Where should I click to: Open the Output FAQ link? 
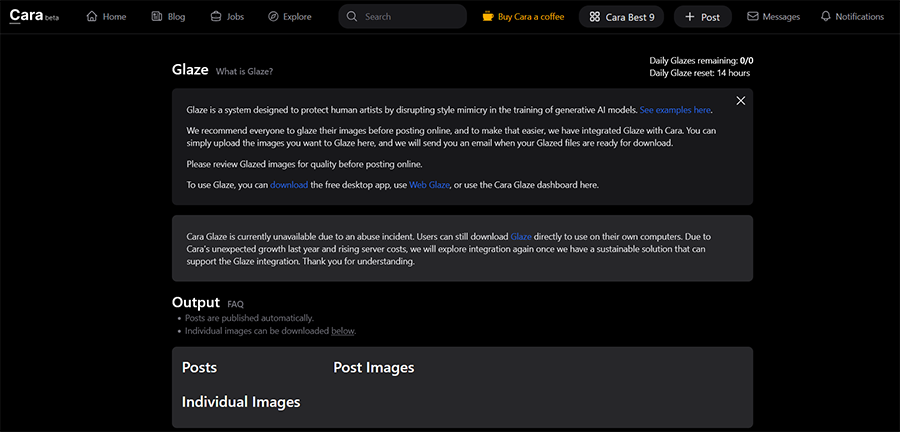tap(235, 304)
